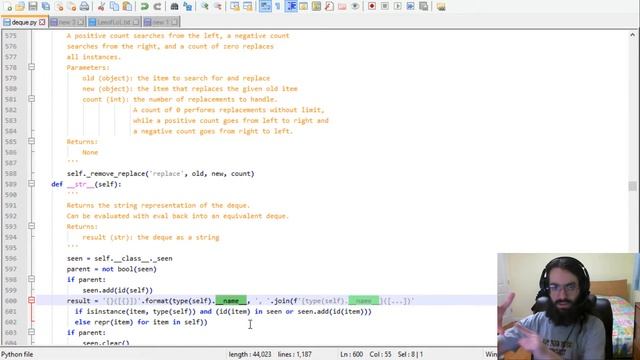Save all open files
Image resolution: width=640 pixels, height=360 pixels.
[46, 6]
